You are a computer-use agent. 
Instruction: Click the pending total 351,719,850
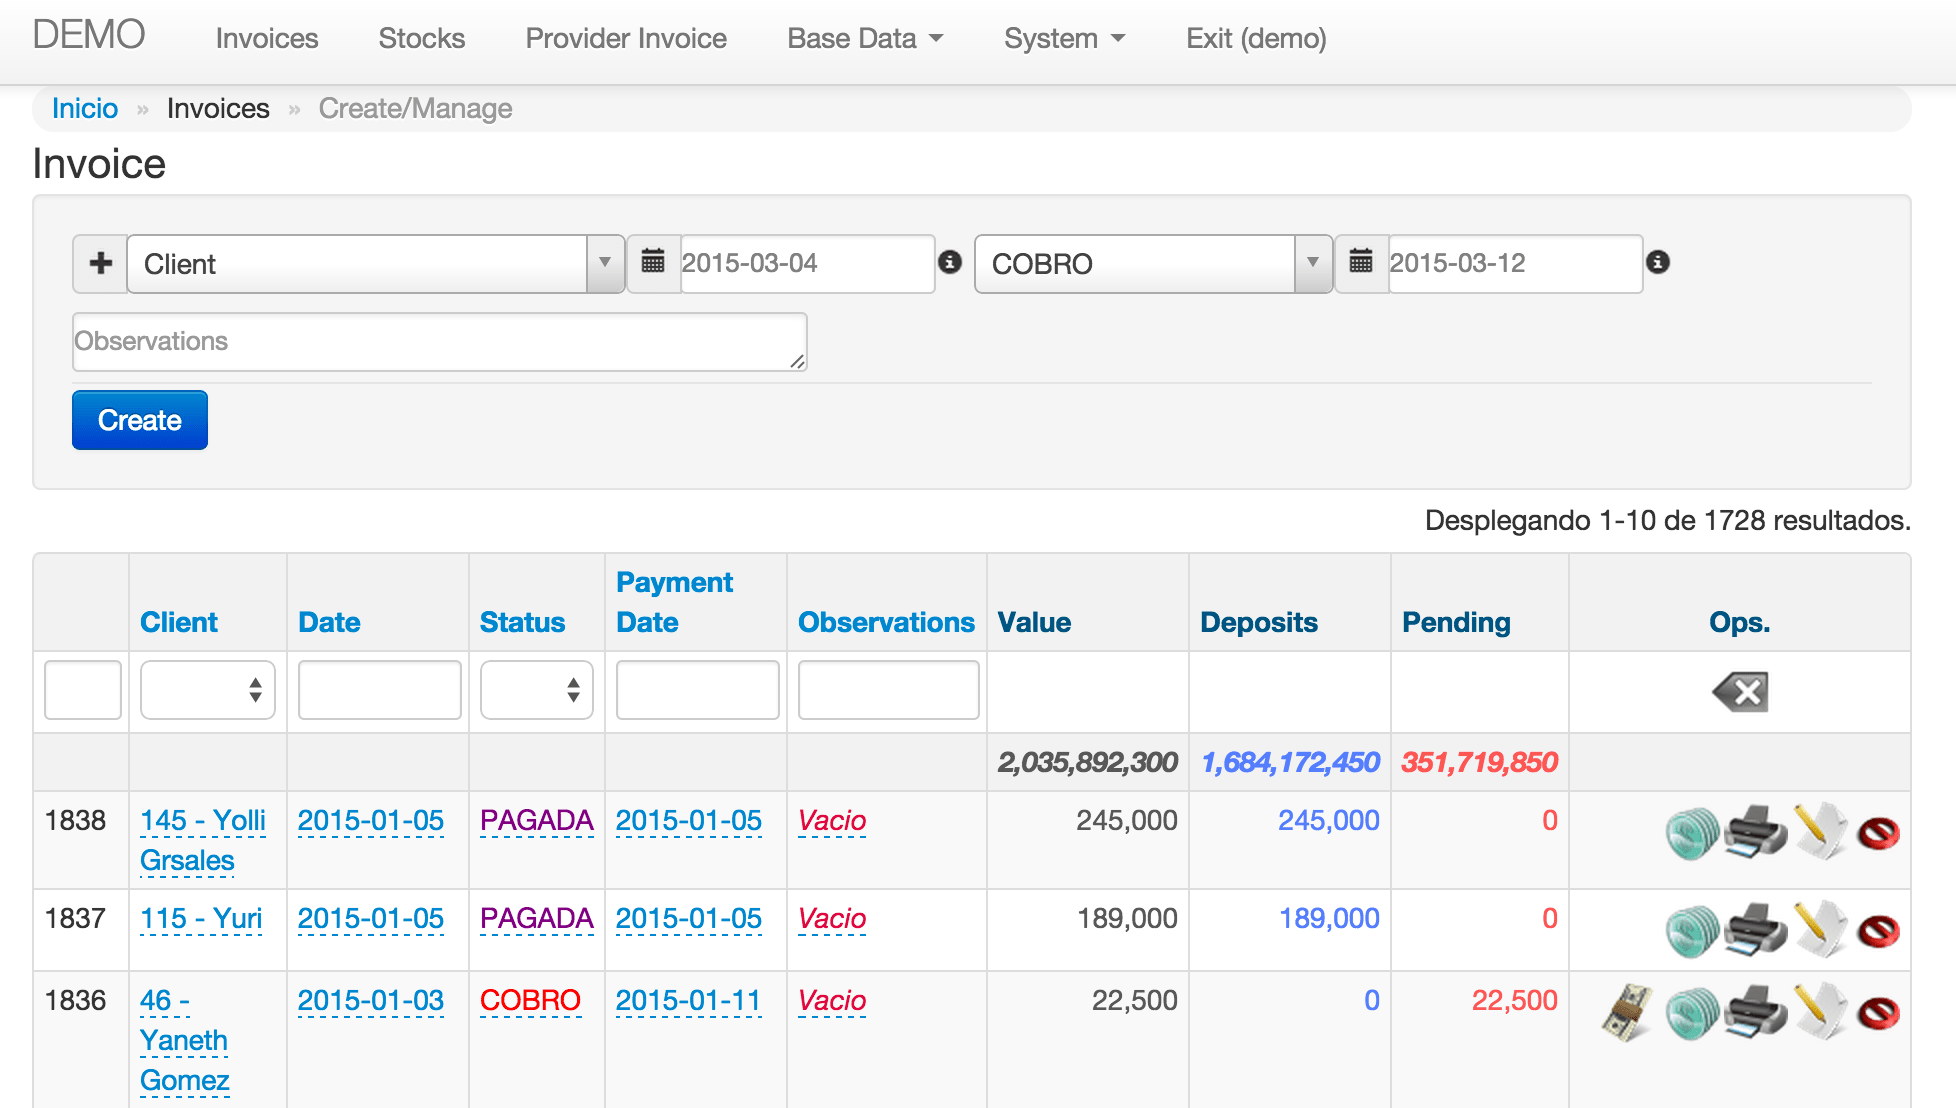tap(1479, 762)
